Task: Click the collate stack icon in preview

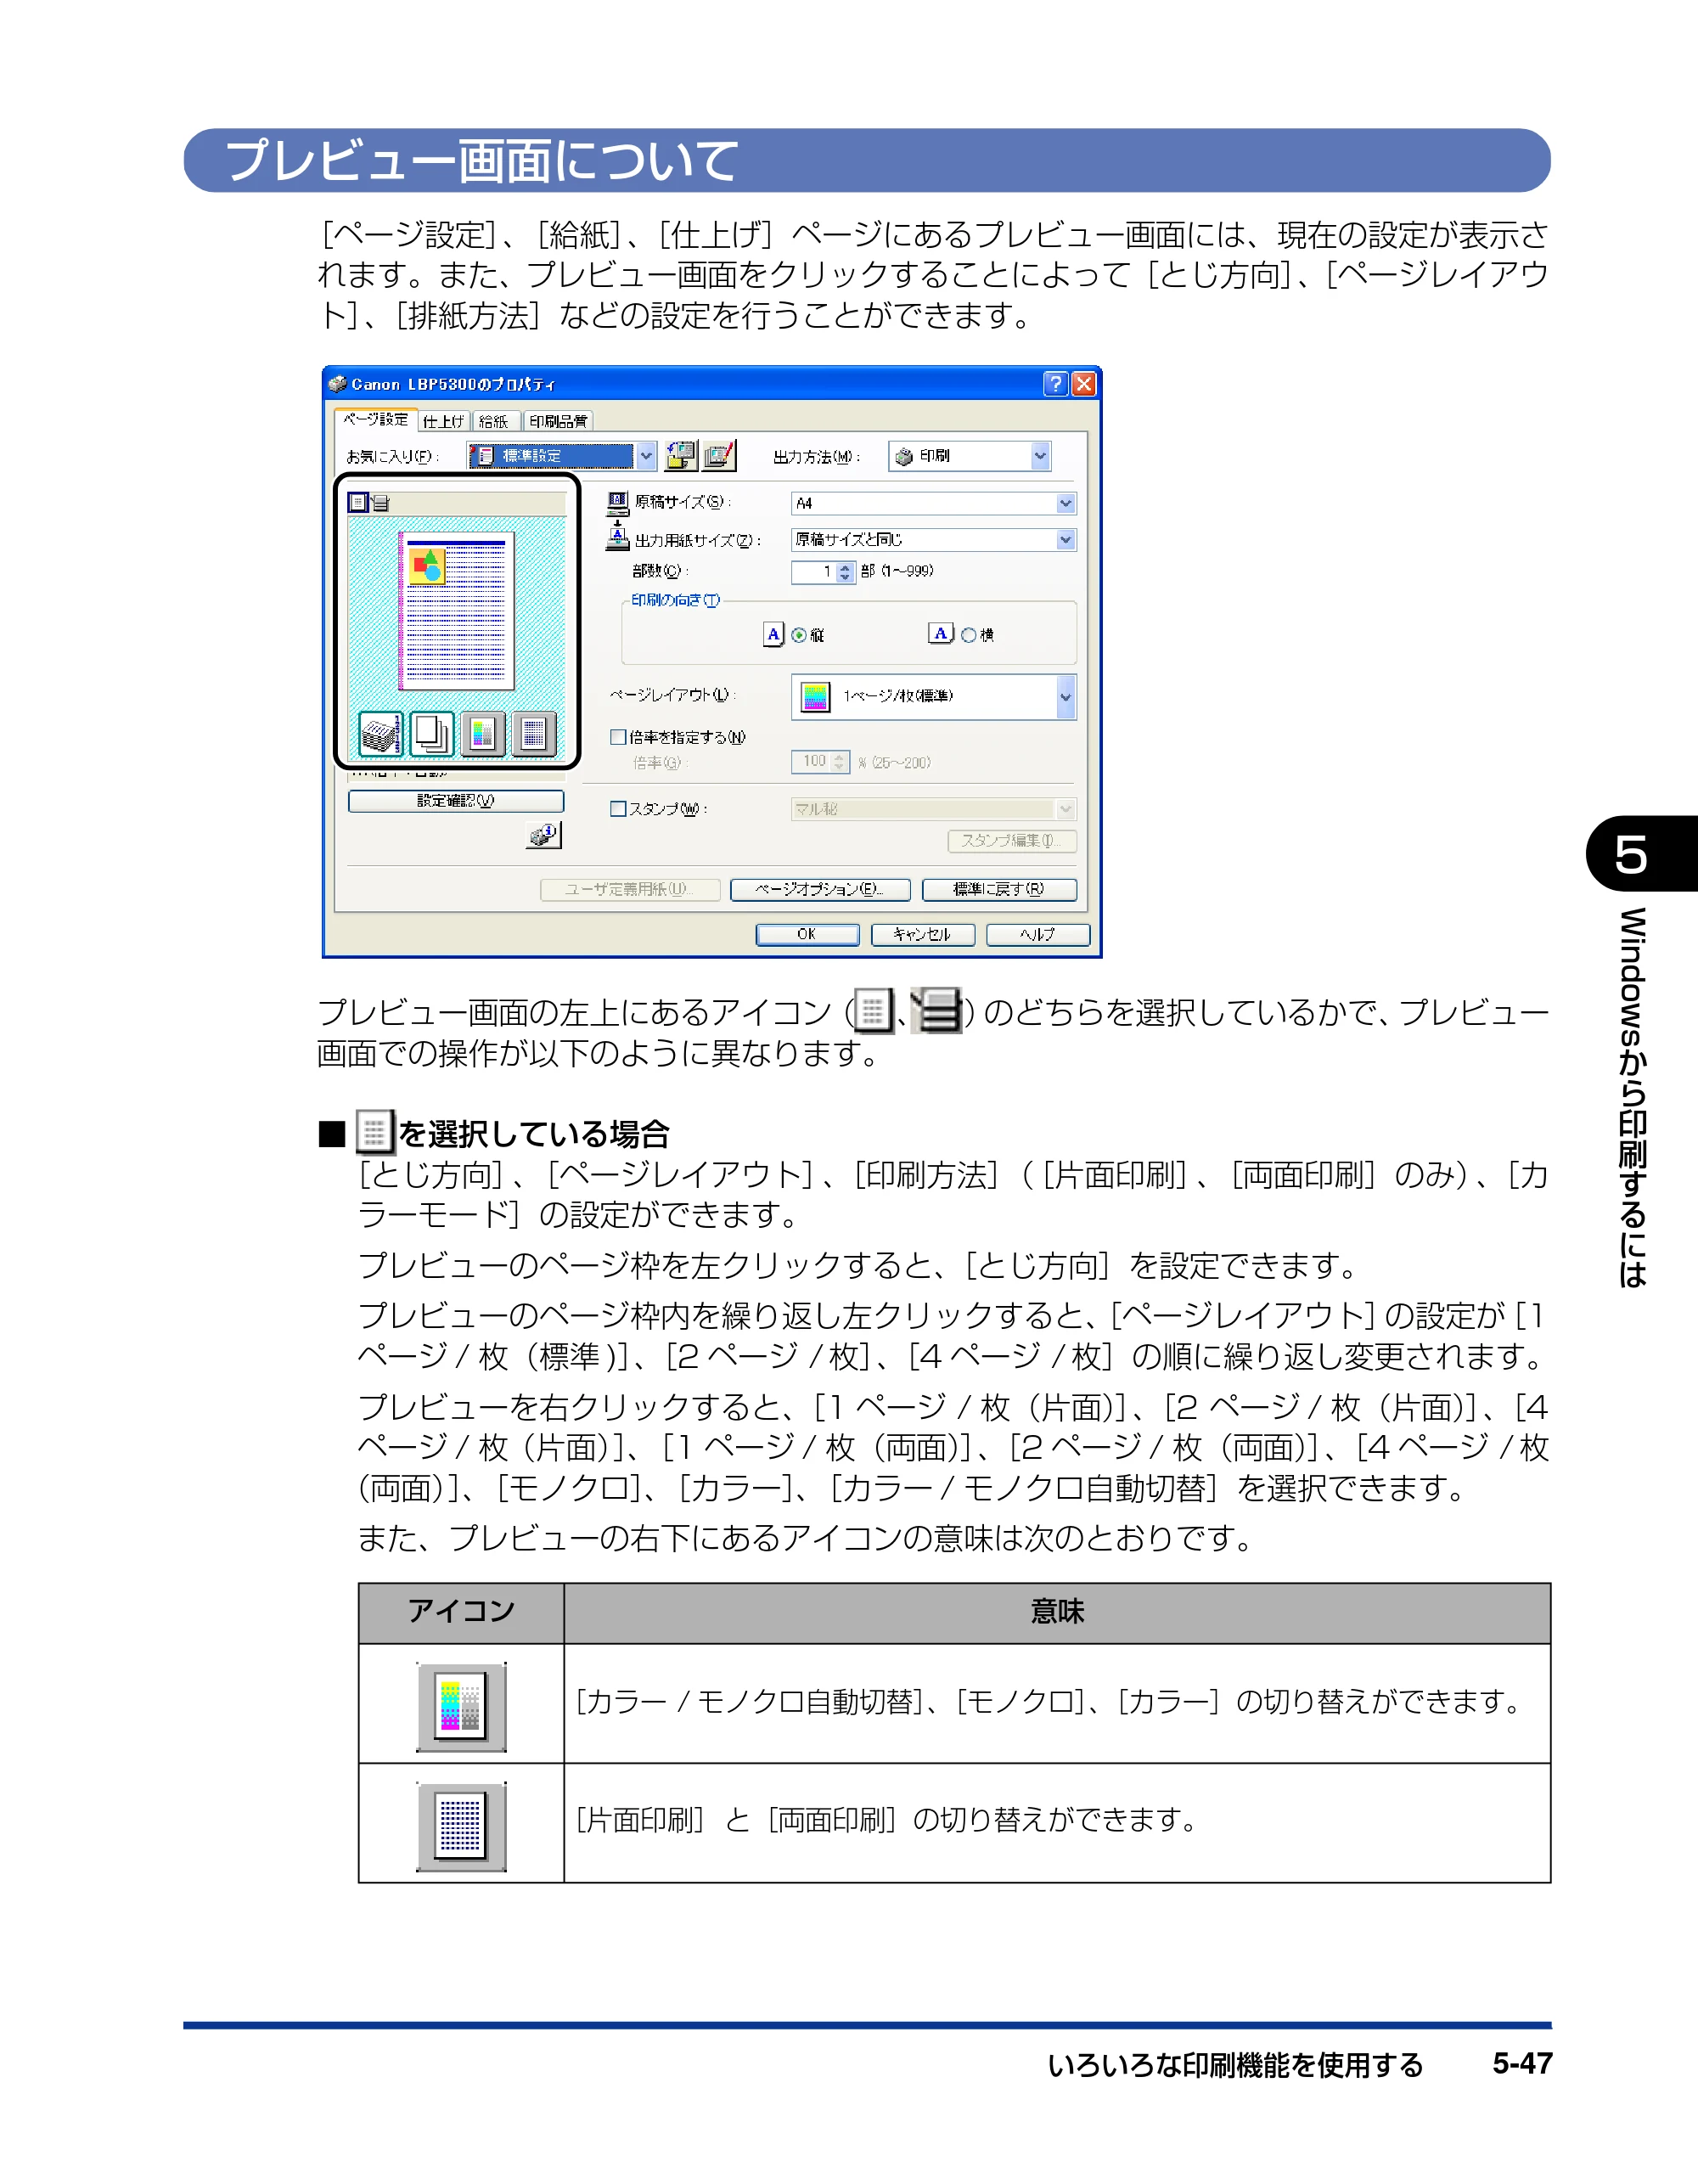Action: click(x=381, y=734)
